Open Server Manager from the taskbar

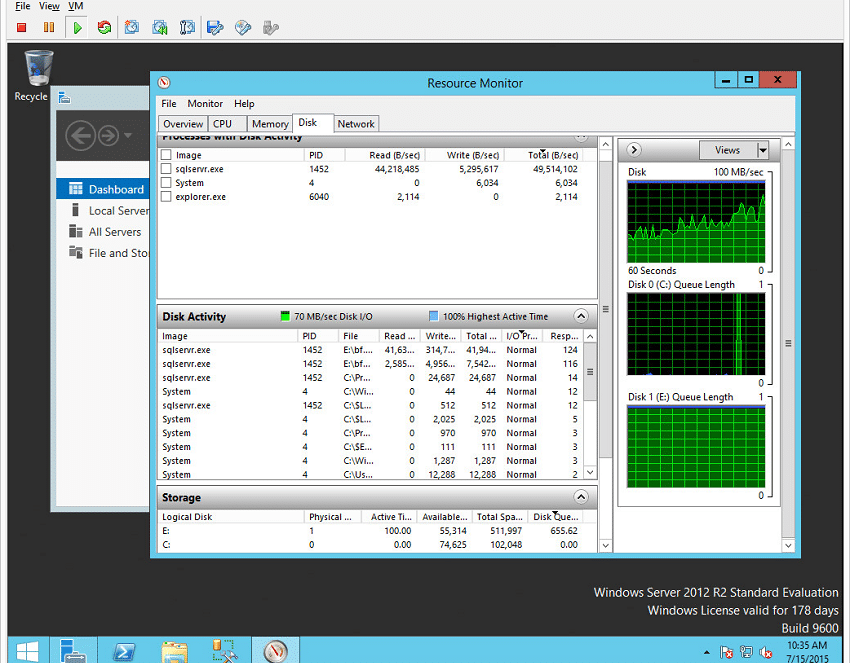(x=73, y=651)
